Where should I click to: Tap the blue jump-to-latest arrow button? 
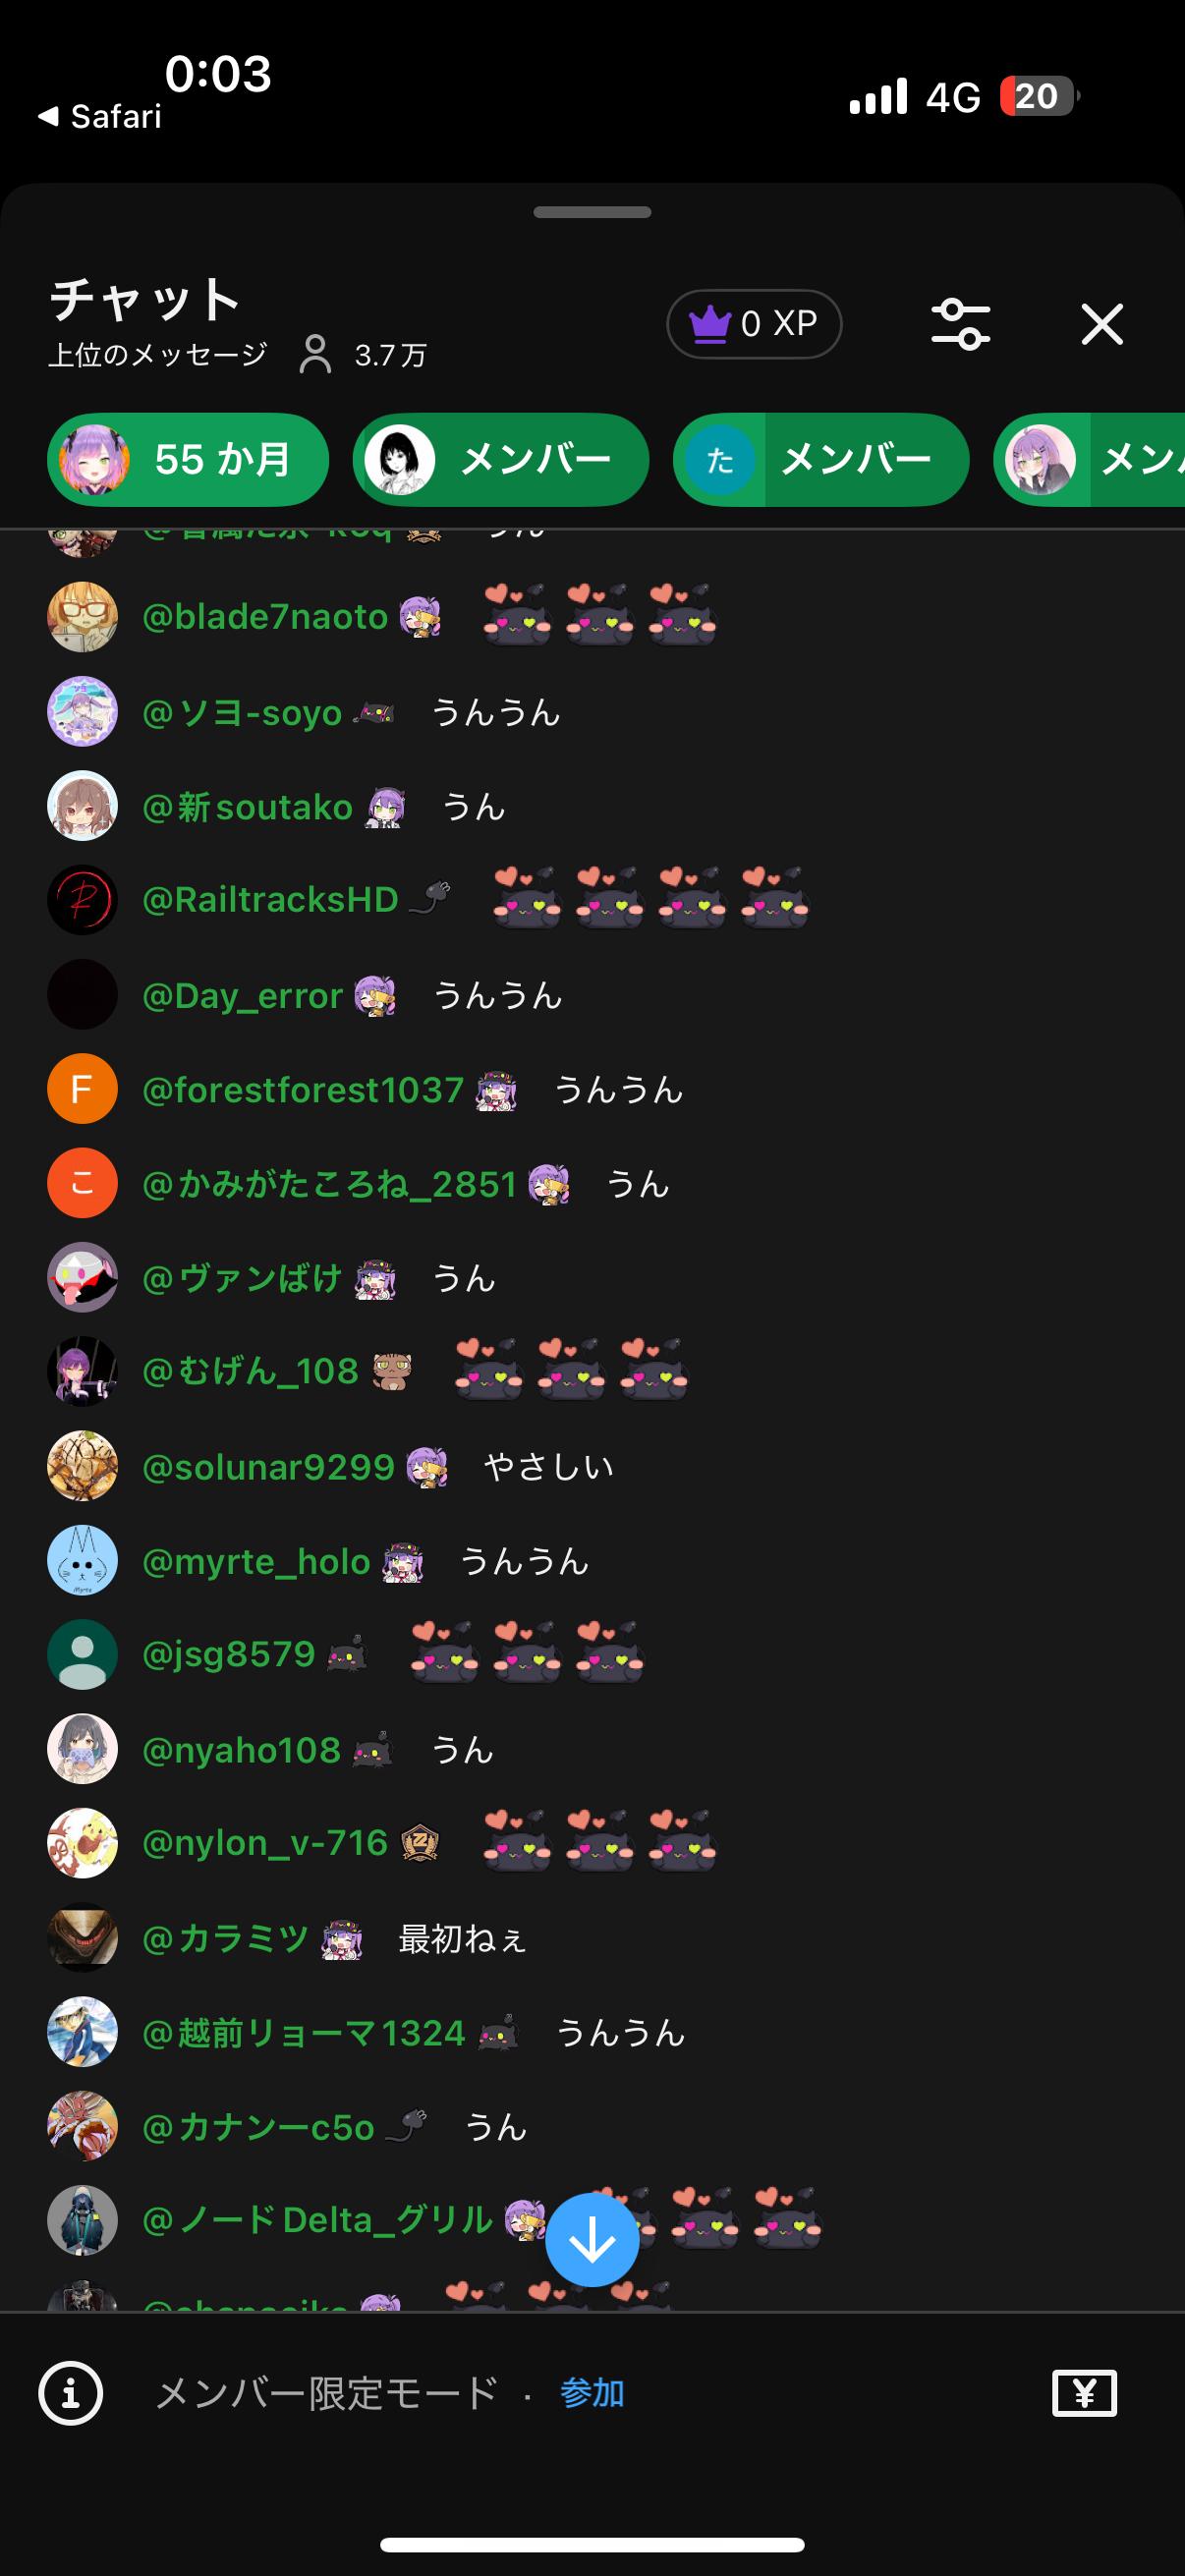pyautogui.click(x=592, y=2240)
